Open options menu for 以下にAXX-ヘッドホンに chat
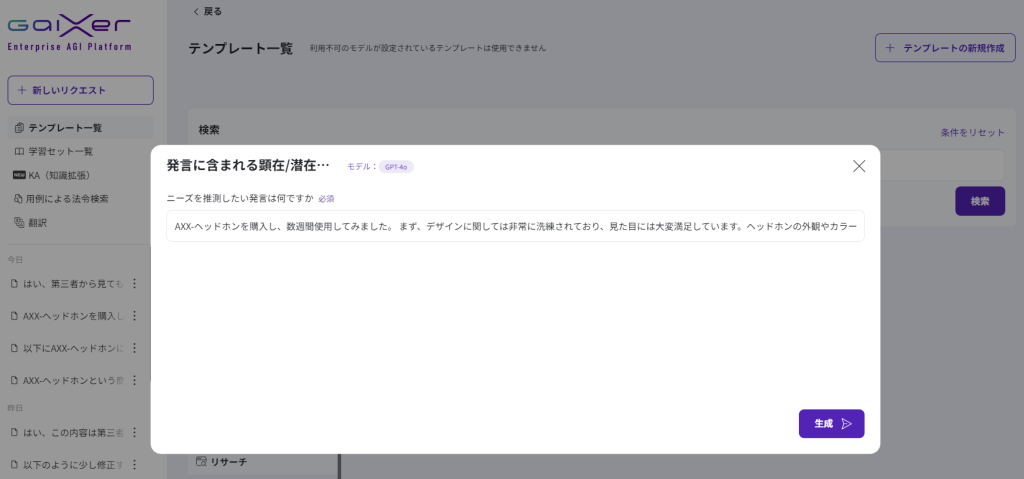 point(134,348)
